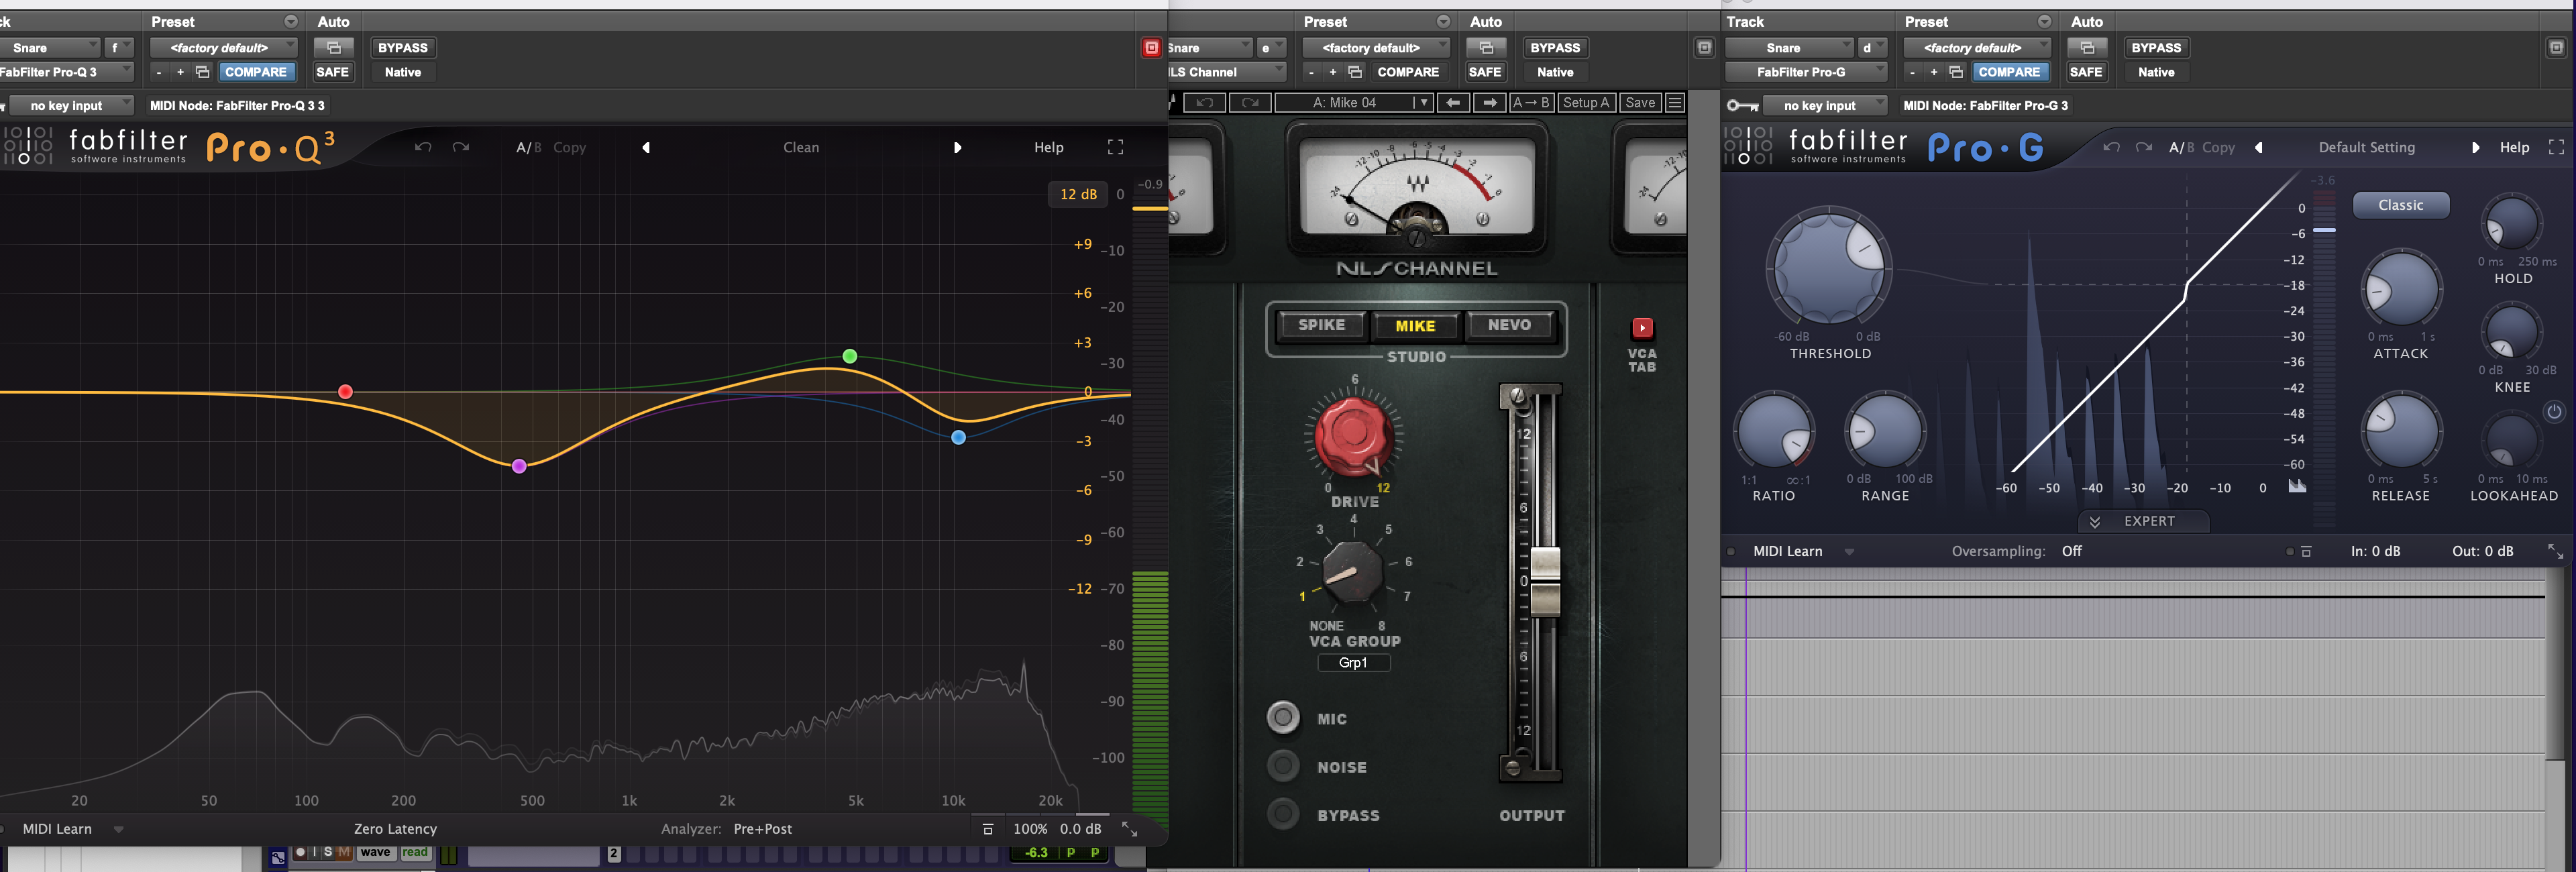Go to next preset in Pro-G
Image resolution: width=2576 pixels, height=872 pixels.
click(x=2475, y=147)
